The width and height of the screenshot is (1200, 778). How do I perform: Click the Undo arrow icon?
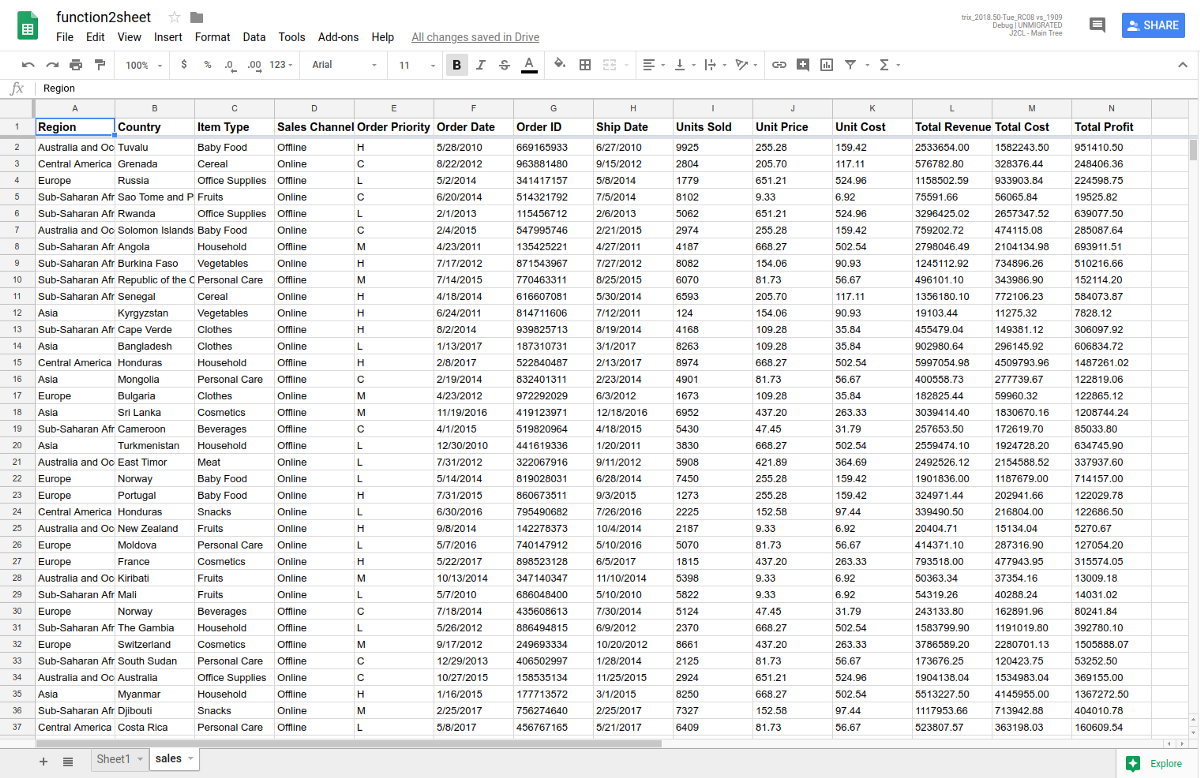28,65
